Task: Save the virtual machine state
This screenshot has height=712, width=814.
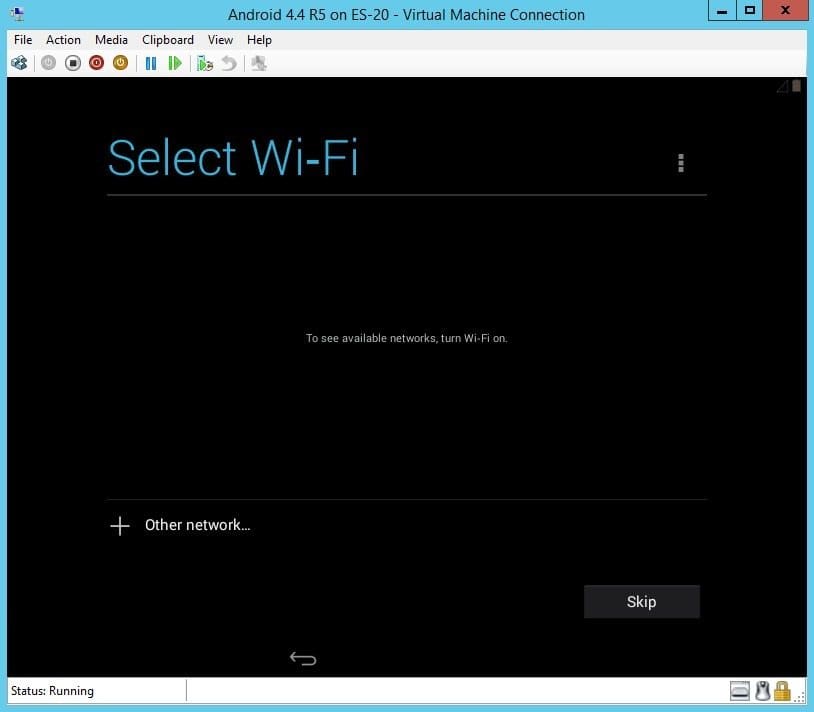Action: coord(120,63)
